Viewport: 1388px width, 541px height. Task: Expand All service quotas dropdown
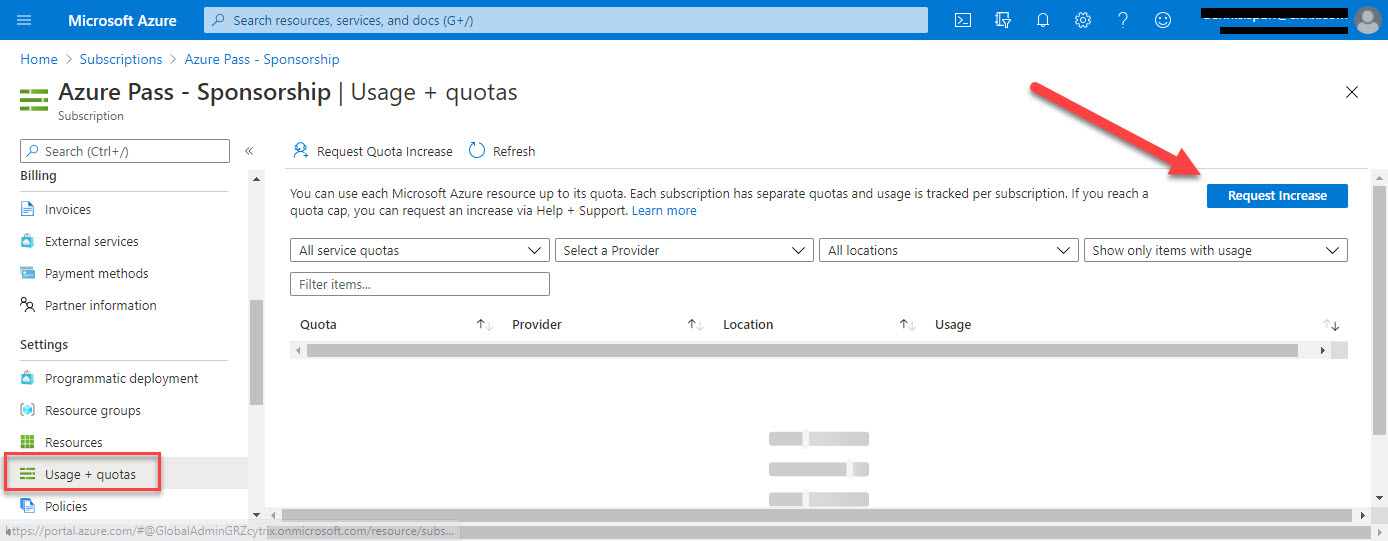(x=420, y=250)
